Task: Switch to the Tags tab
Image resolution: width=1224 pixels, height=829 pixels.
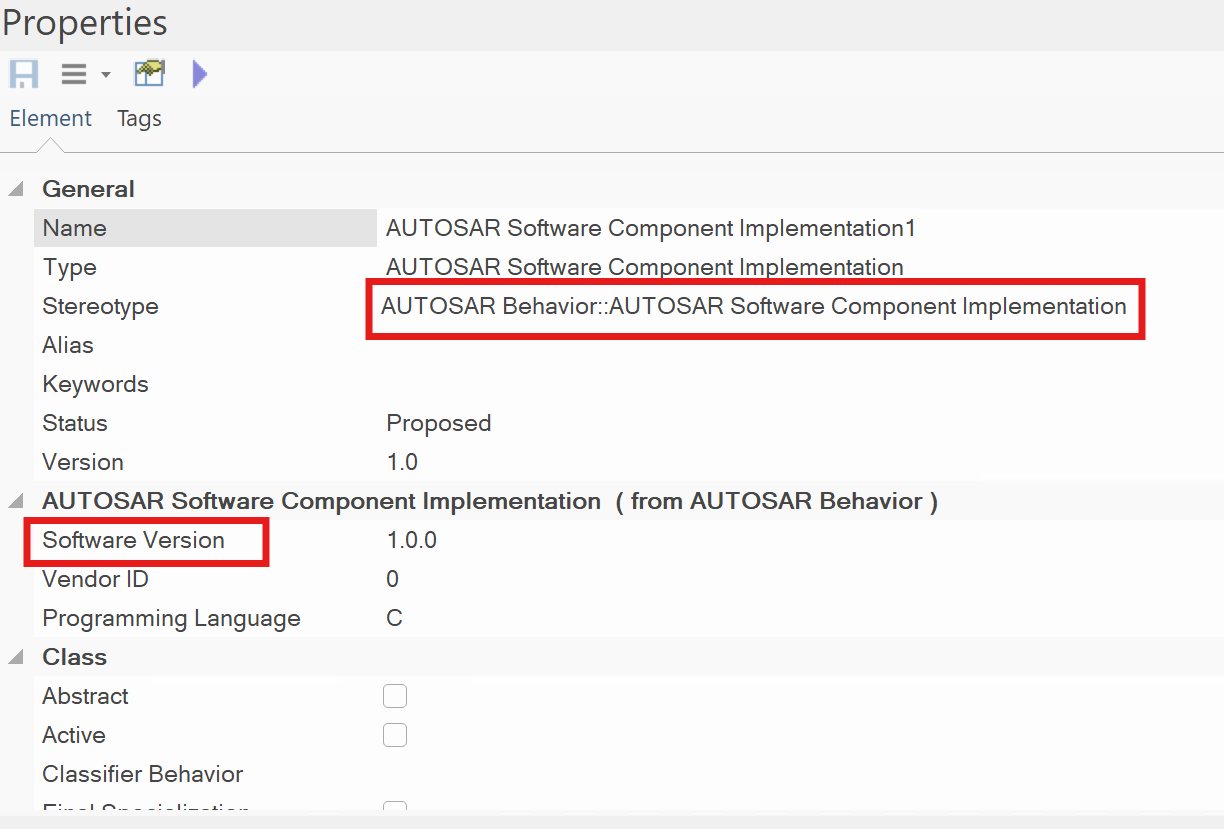Action: click(139, 119)
